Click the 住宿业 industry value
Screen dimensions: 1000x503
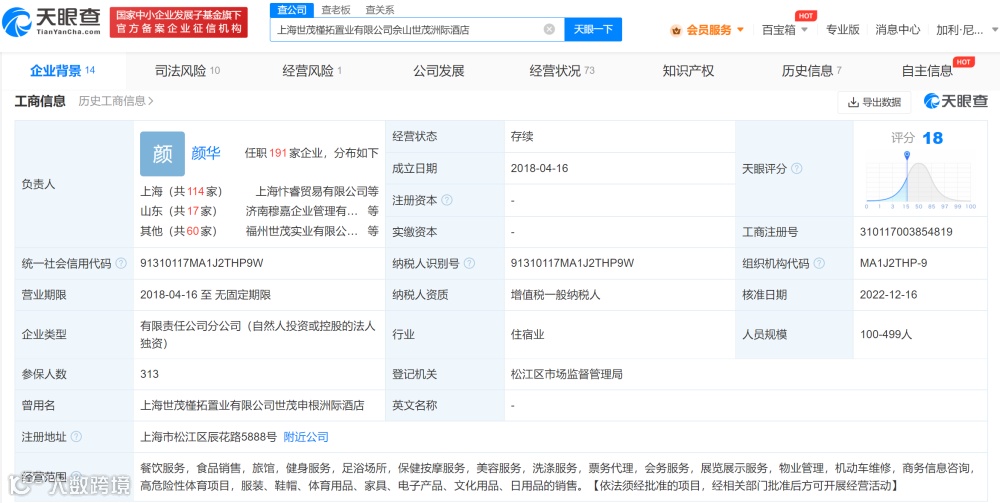527,334
